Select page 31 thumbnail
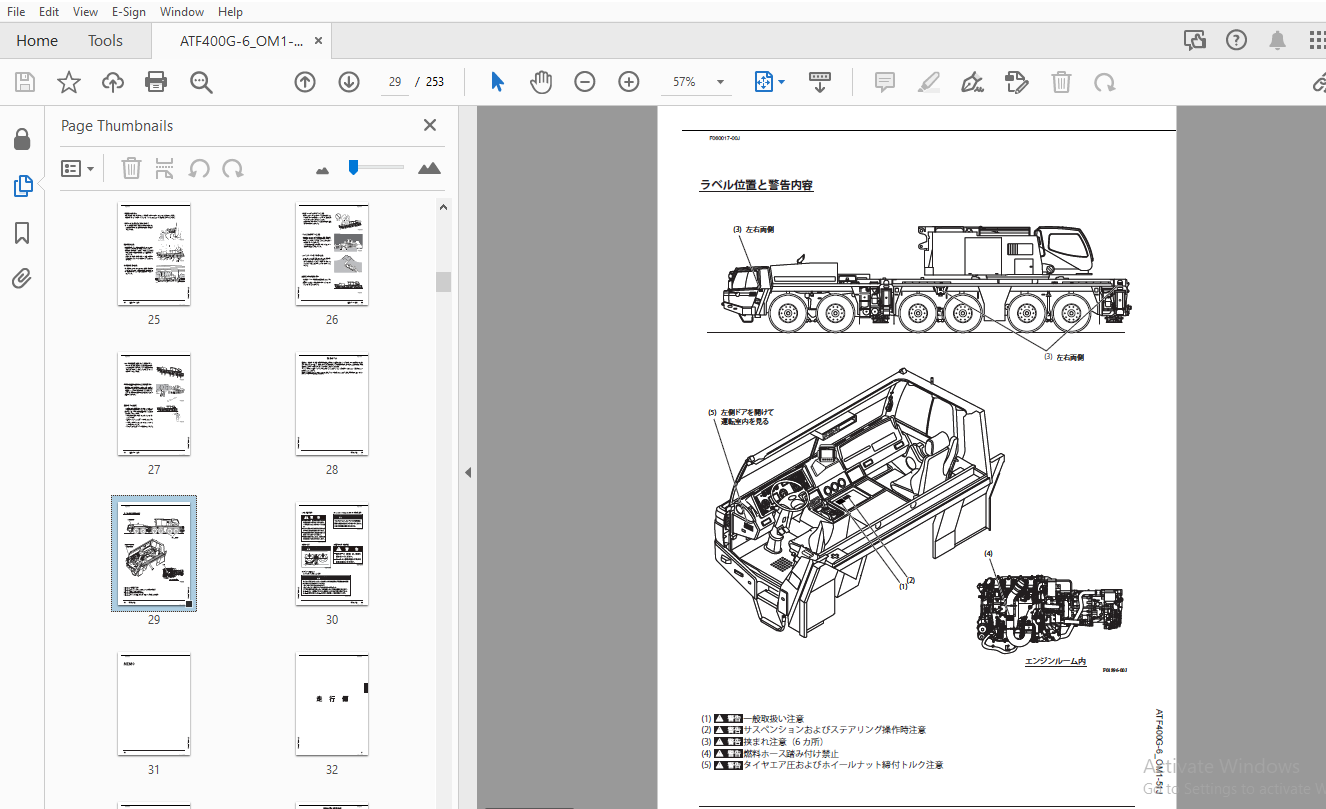Image resolution: width=1326 pixels, height=809 pixels. point(154,705)
